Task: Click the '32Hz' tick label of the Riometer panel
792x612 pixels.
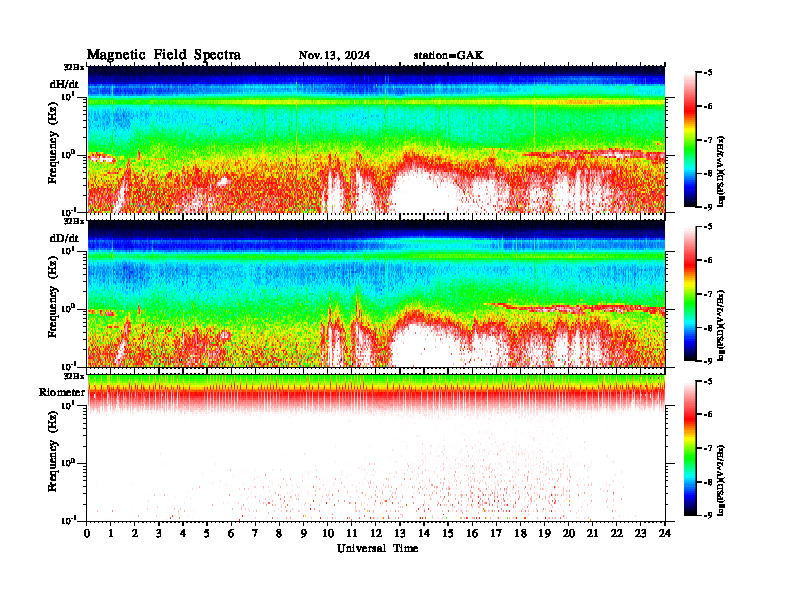Action: point(74,376)
